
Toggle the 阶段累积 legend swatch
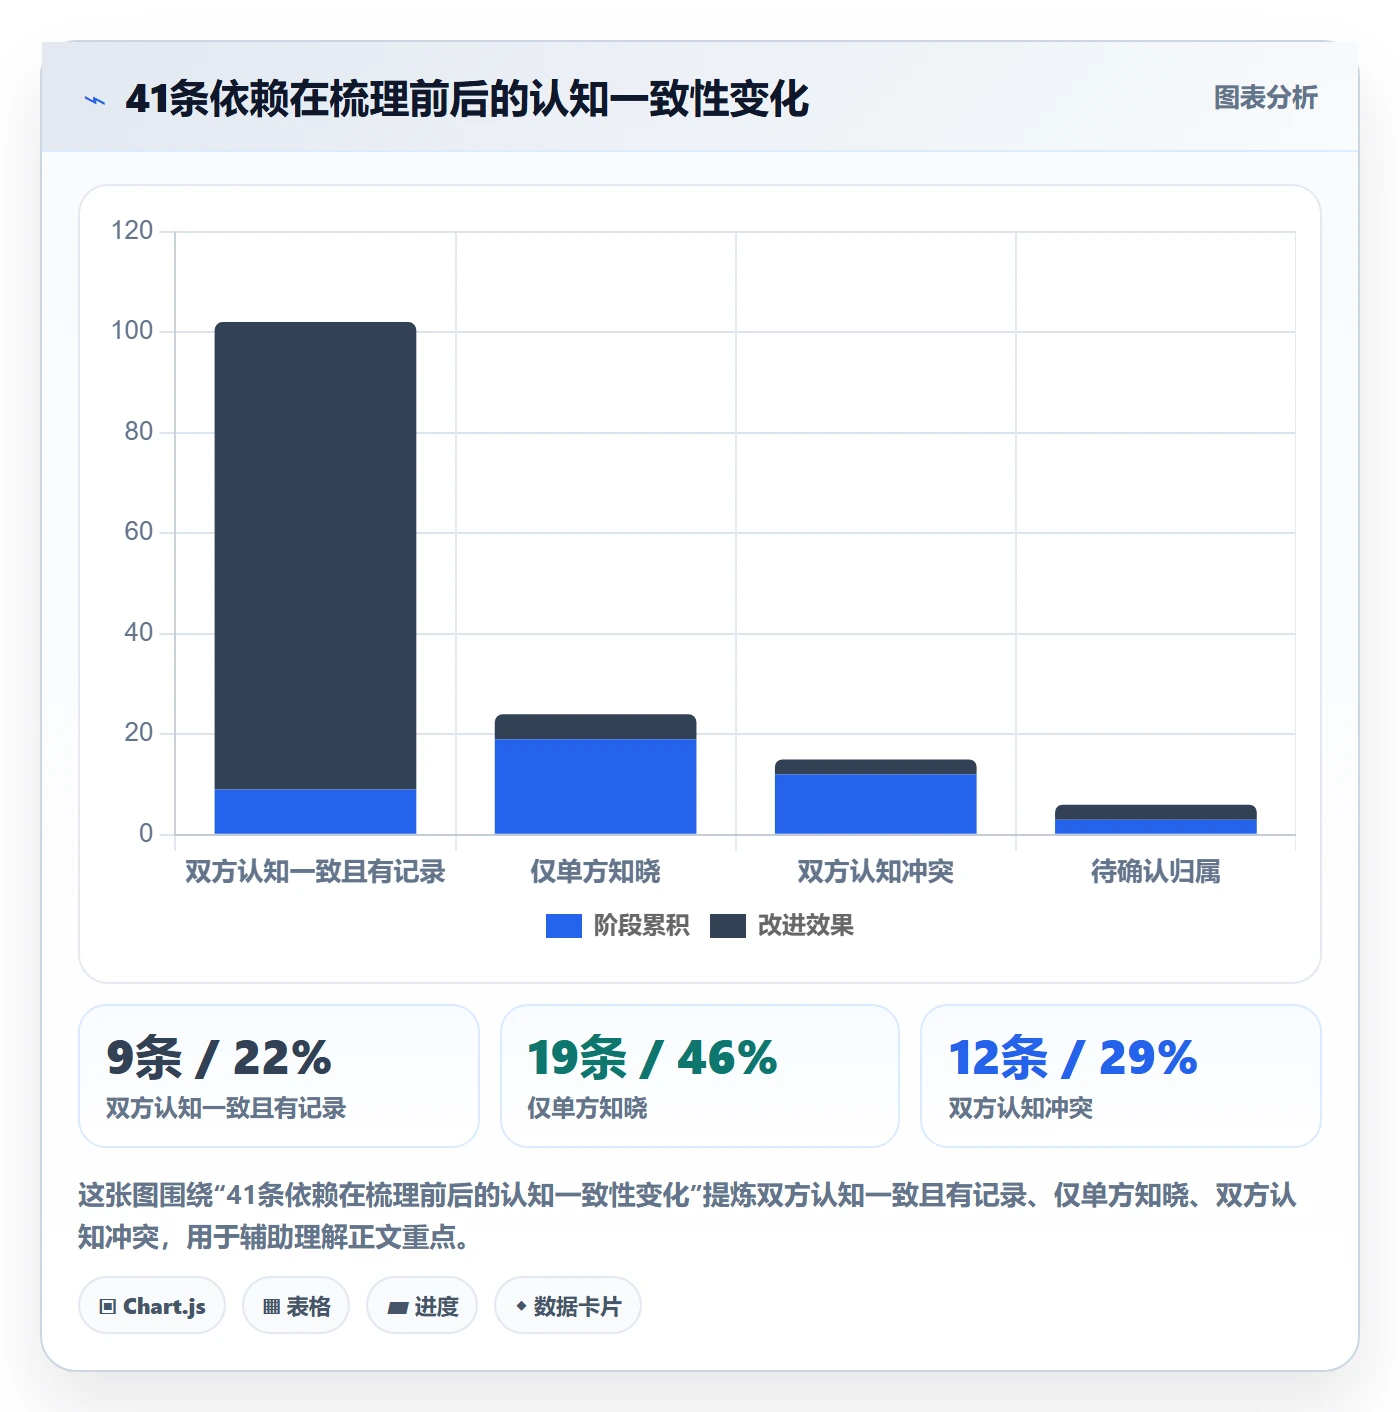563,926
